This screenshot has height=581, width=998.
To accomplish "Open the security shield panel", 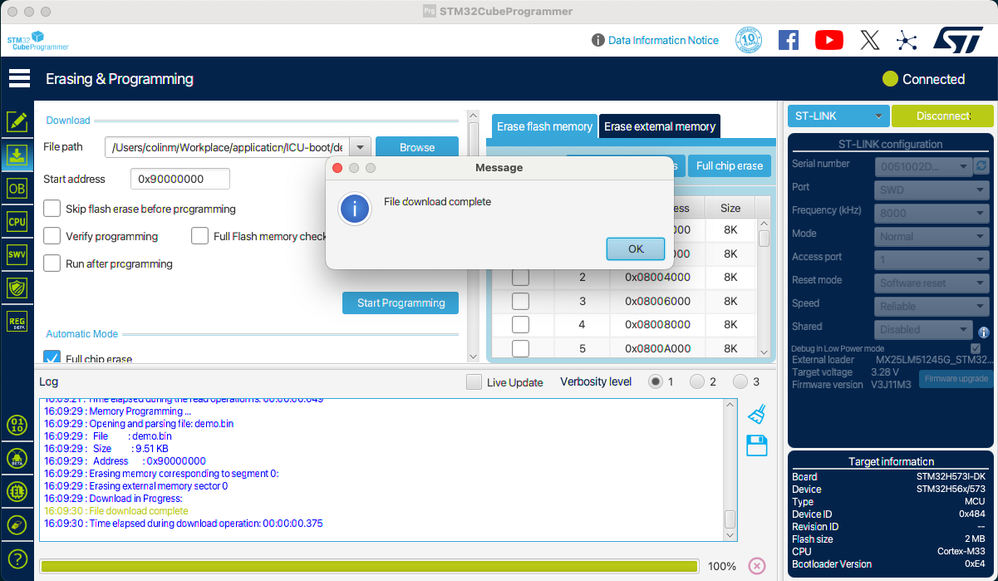I will pos(17,288).
